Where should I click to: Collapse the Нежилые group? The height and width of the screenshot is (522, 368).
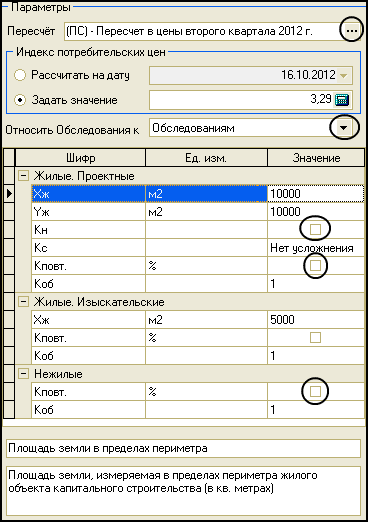(23, 374)
